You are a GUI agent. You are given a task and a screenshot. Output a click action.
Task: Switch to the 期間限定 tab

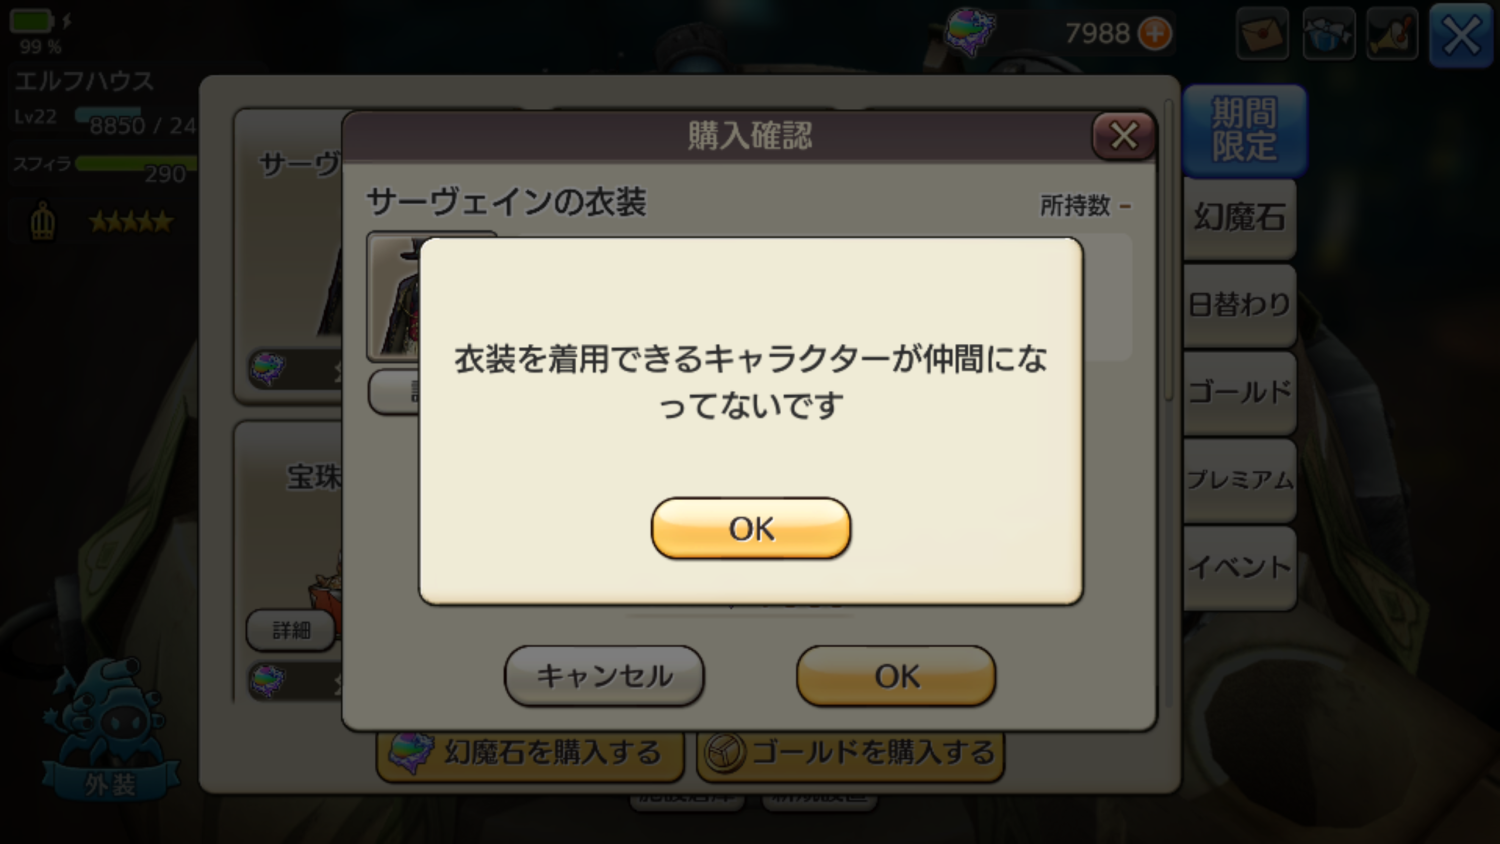(x=1244, y=130)
